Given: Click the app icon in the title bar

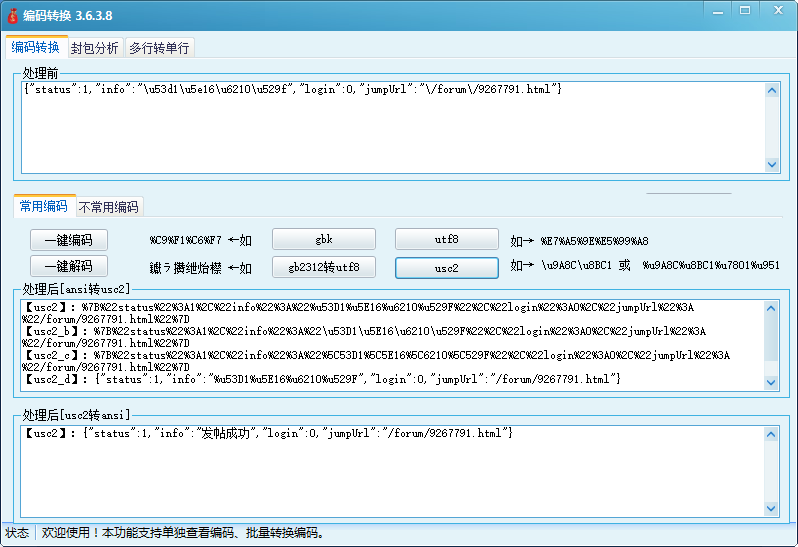Looking at the screenshot, I should coord(12,16).
